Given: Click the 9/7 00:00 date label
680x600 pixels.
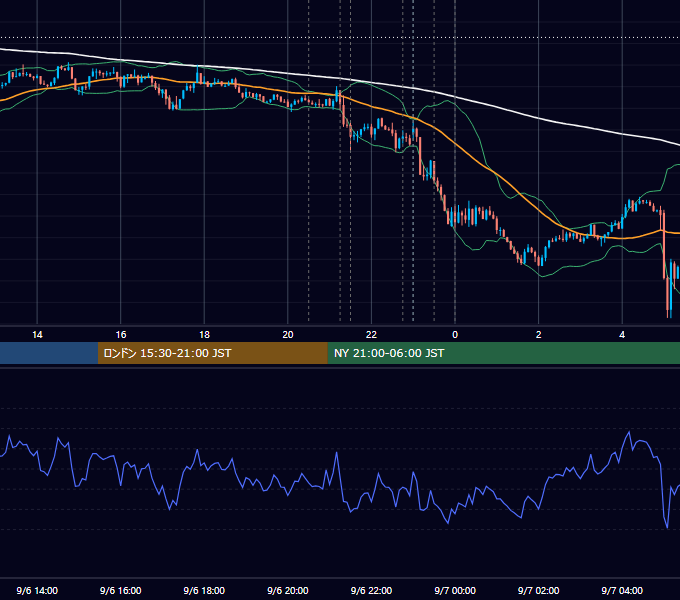Looking at the screenshot, I should pos(455,590).
